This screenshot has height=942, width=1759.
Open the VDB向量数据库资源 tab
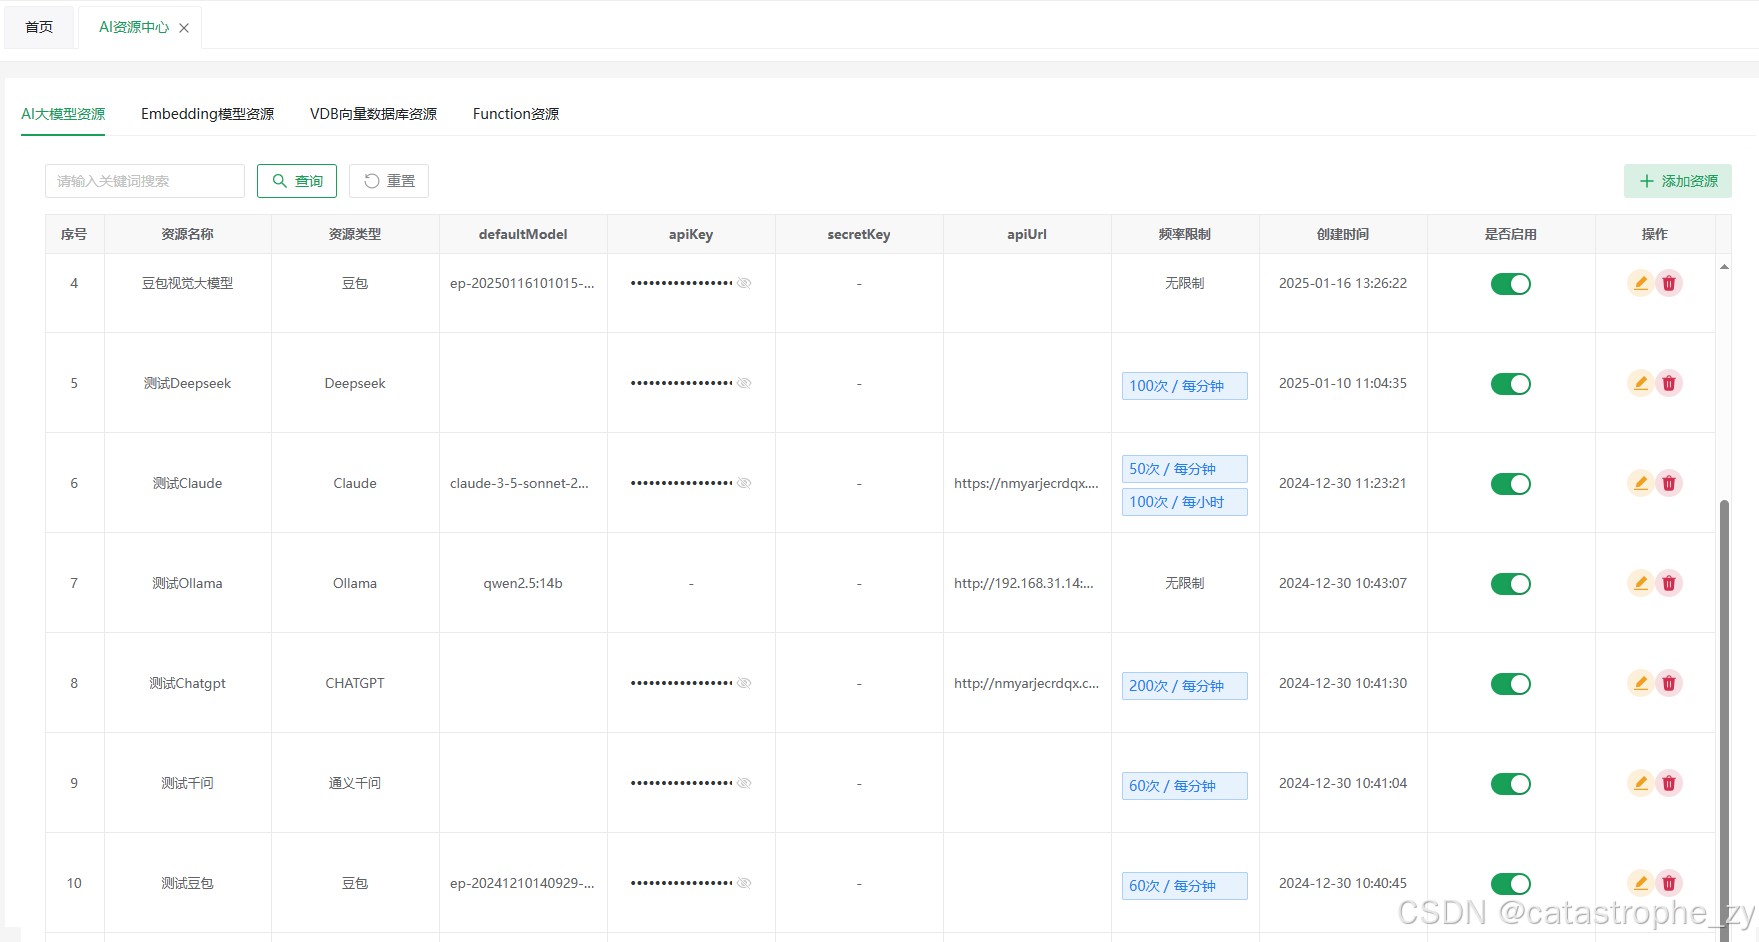[x=373, y=114]
